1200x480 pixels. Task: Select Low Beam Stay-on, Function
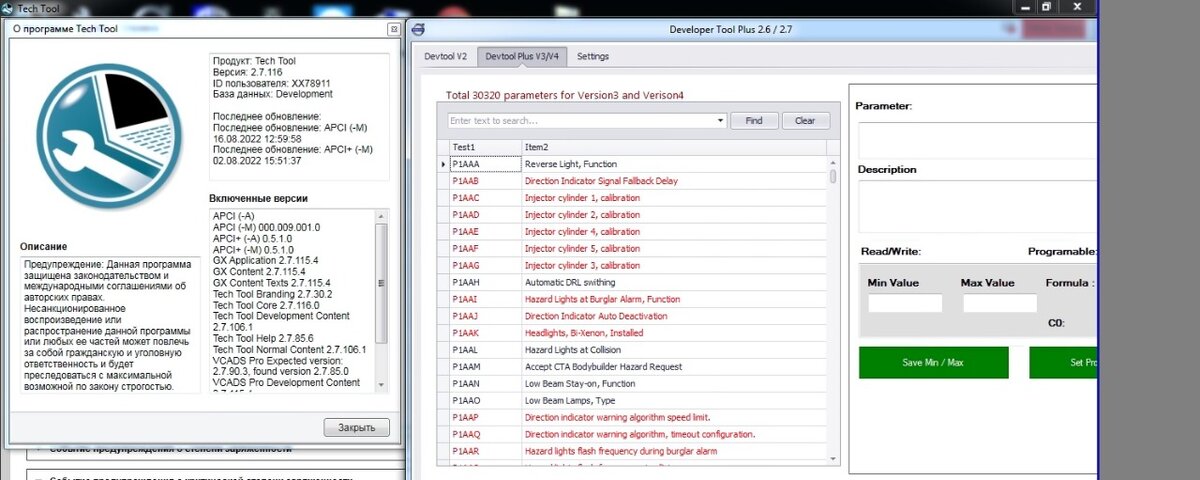(x=580, y=384)
